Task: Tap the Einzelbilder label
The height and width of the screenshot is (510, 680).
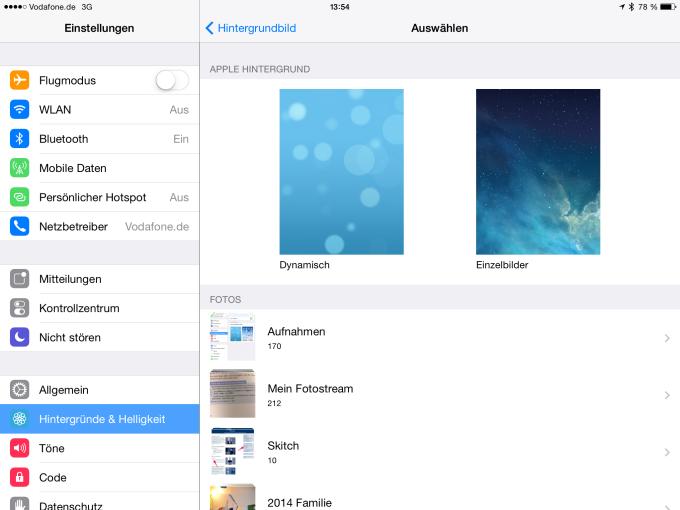Action: pos(502,265)
